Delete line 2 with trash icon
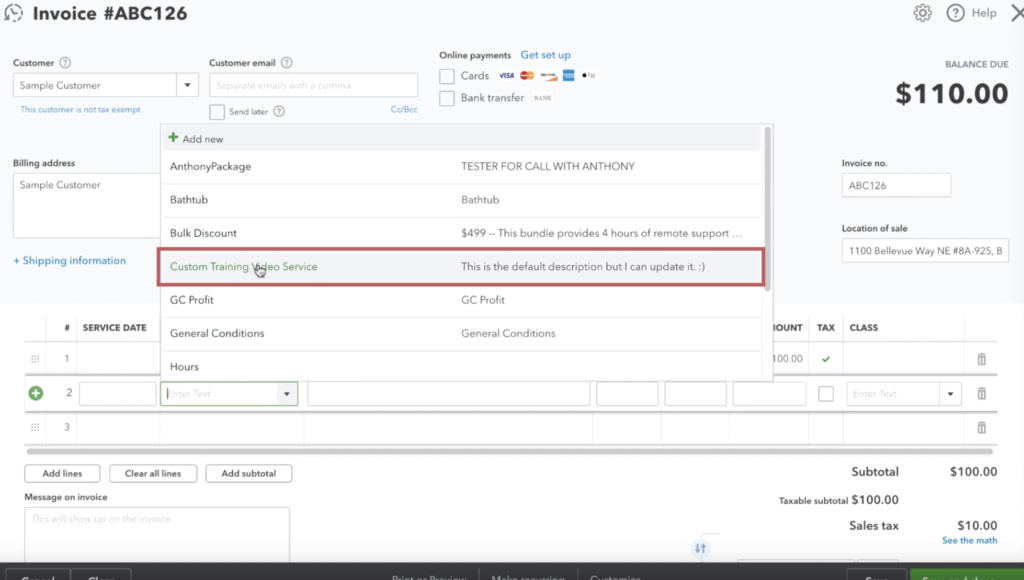 pyautogui.click(x=981, y=394)
